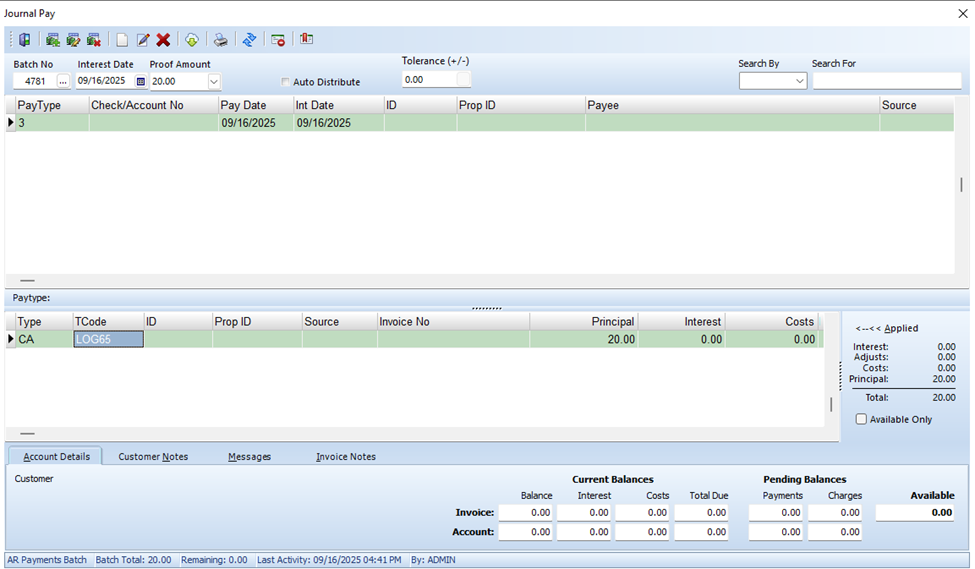This screenshot has width=975, height=569.
Task: Click the dotted splitter above distribution grid
Action: tap(486, 308)
